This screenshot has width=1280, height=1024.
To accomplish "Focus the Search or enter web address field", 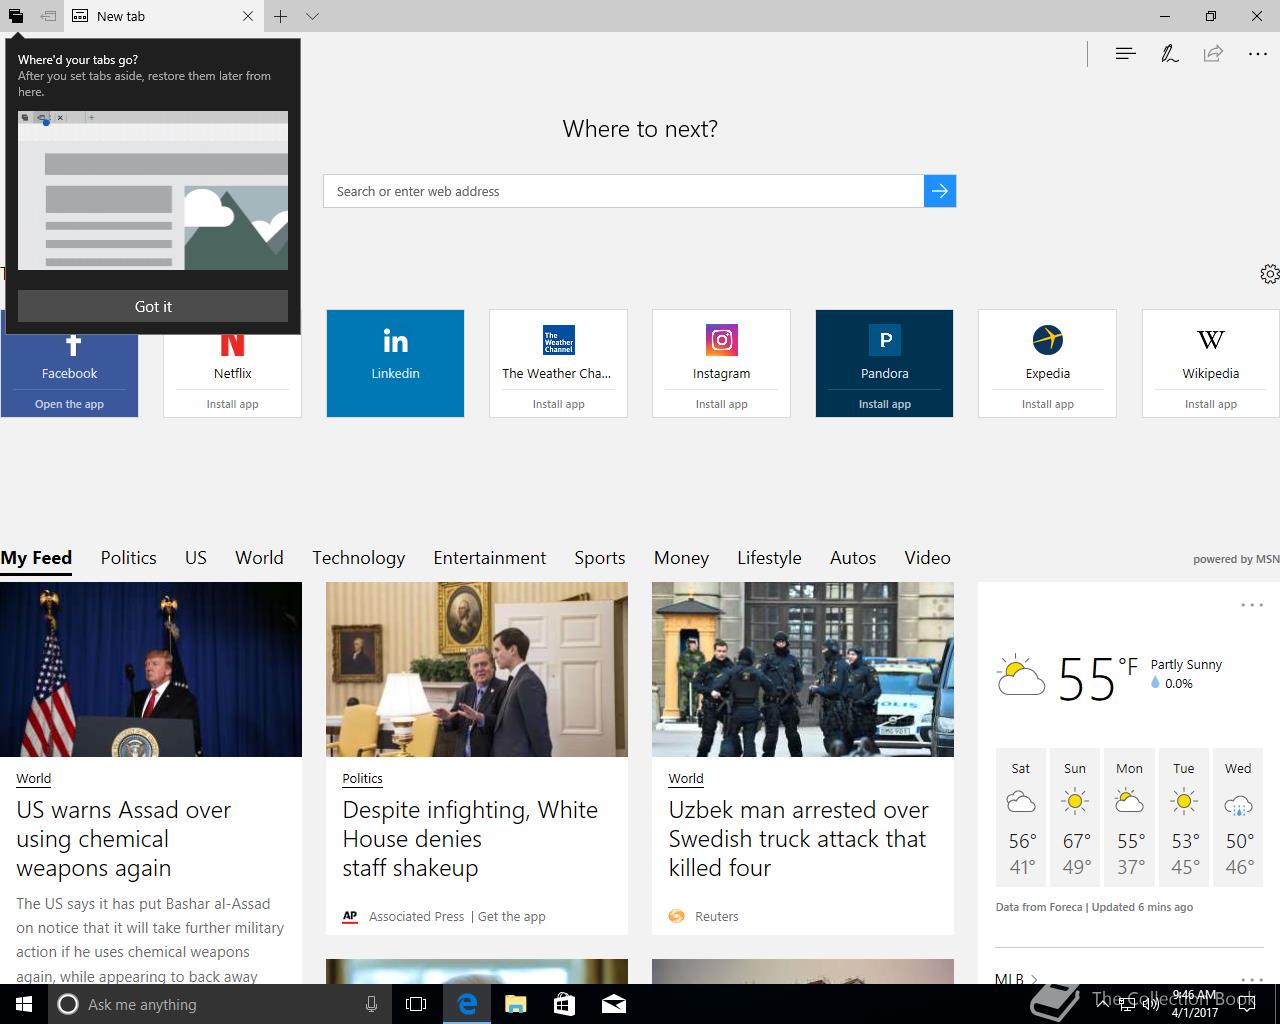I will click(623, 191).
